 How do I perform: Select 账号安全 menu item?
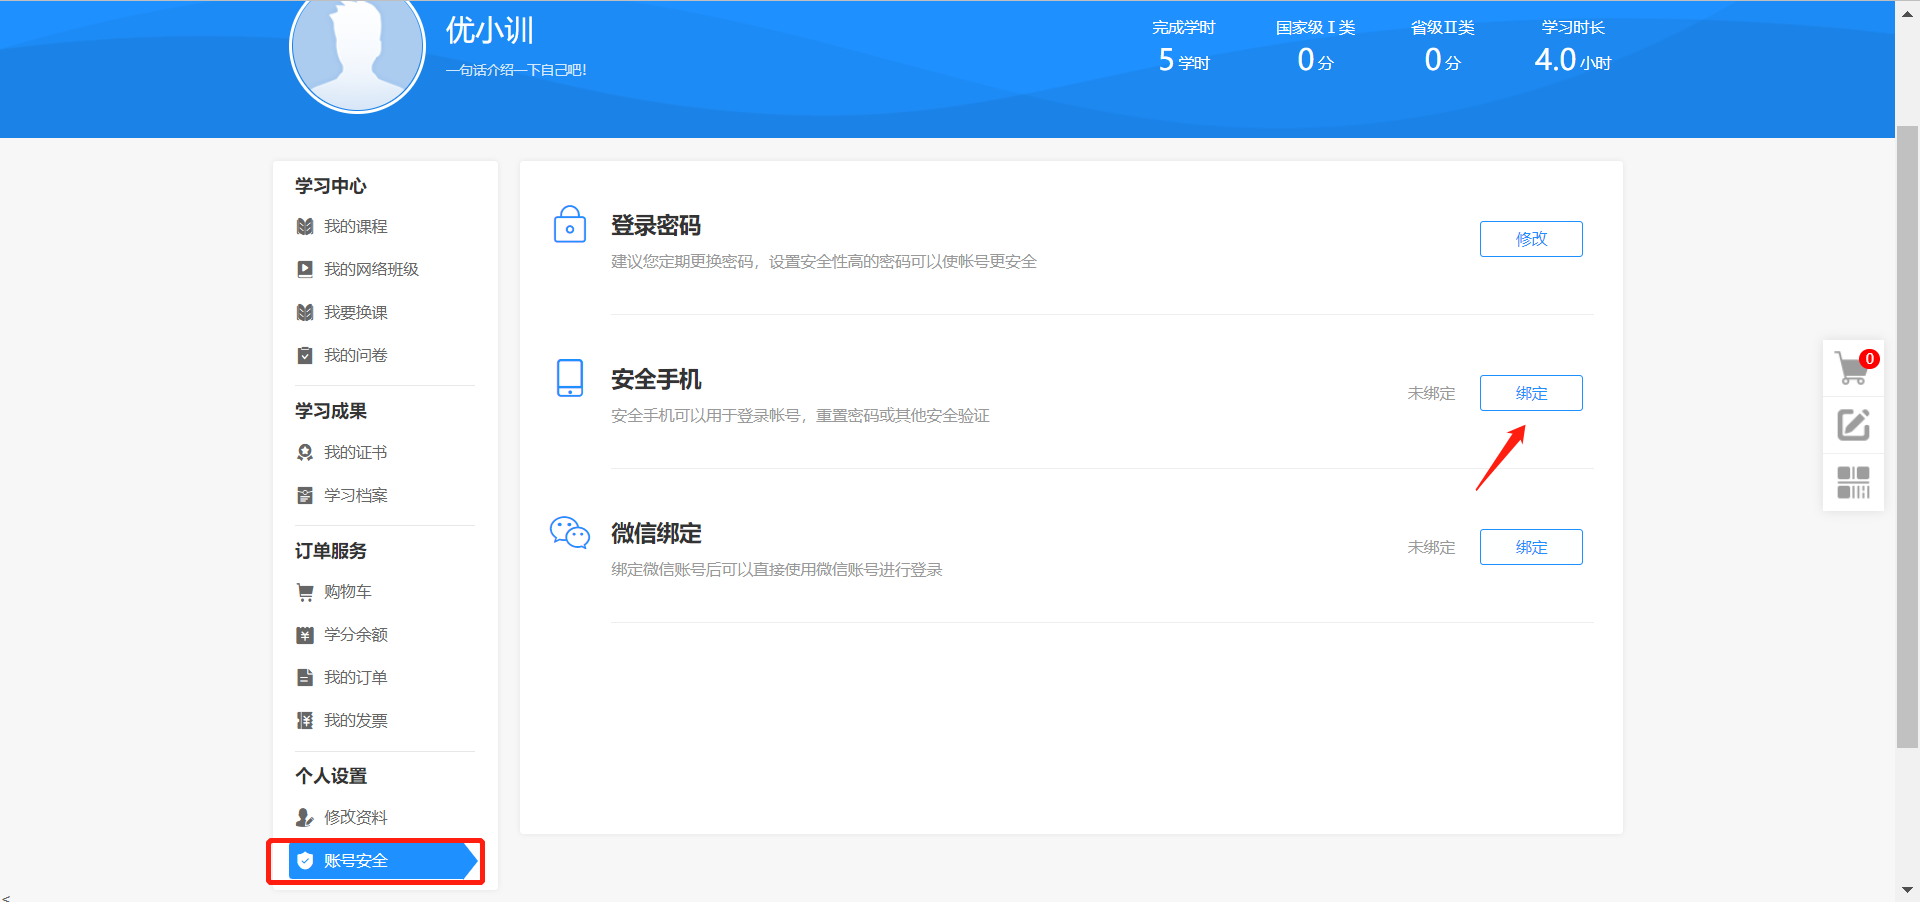pyautogui.click(x=384, y=861)
